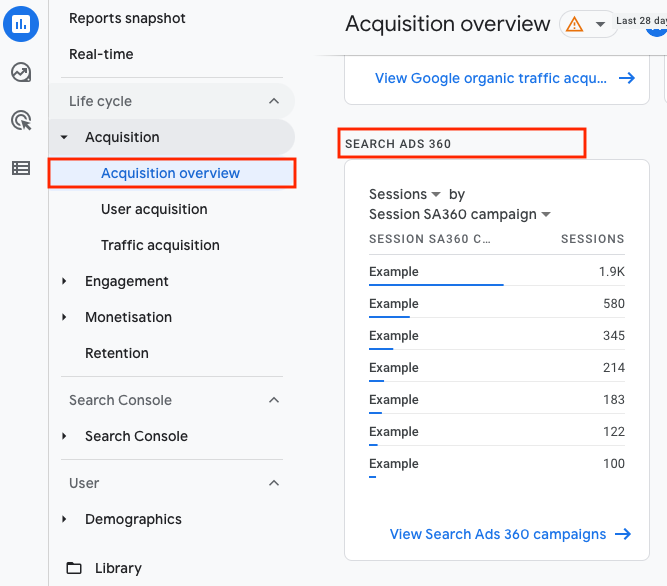The width and height of the screenshot is (667, 586).
Task: Open the Library link
Action: tap(118, 568)
